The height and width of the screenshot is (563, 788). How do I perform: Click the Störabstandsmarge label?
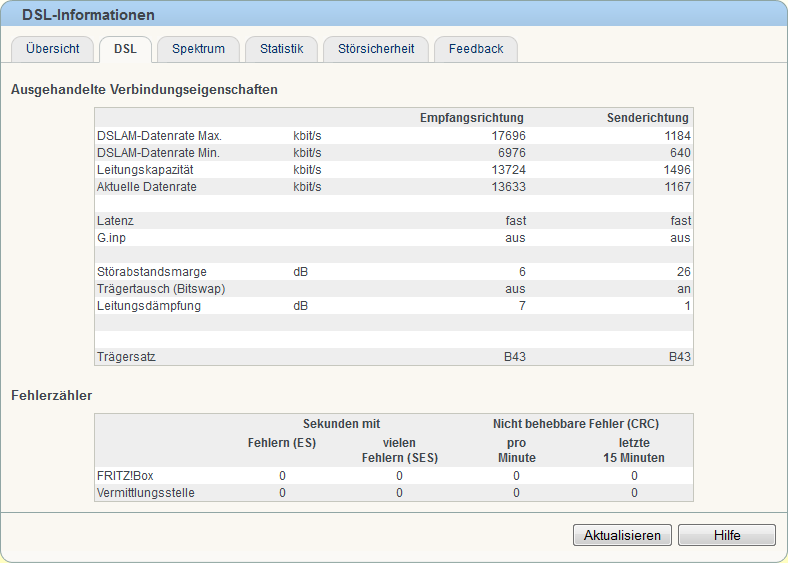(152, 272)
